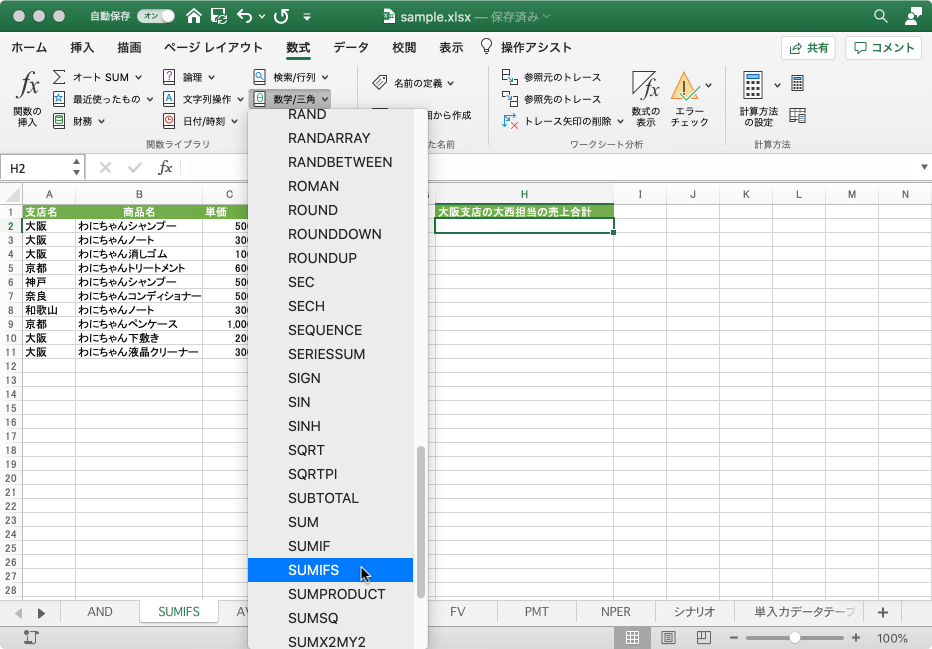This screenshot has height=649, width=932.
Task: Expand the undo history dropdown arrow
Action: click(262, 17)
